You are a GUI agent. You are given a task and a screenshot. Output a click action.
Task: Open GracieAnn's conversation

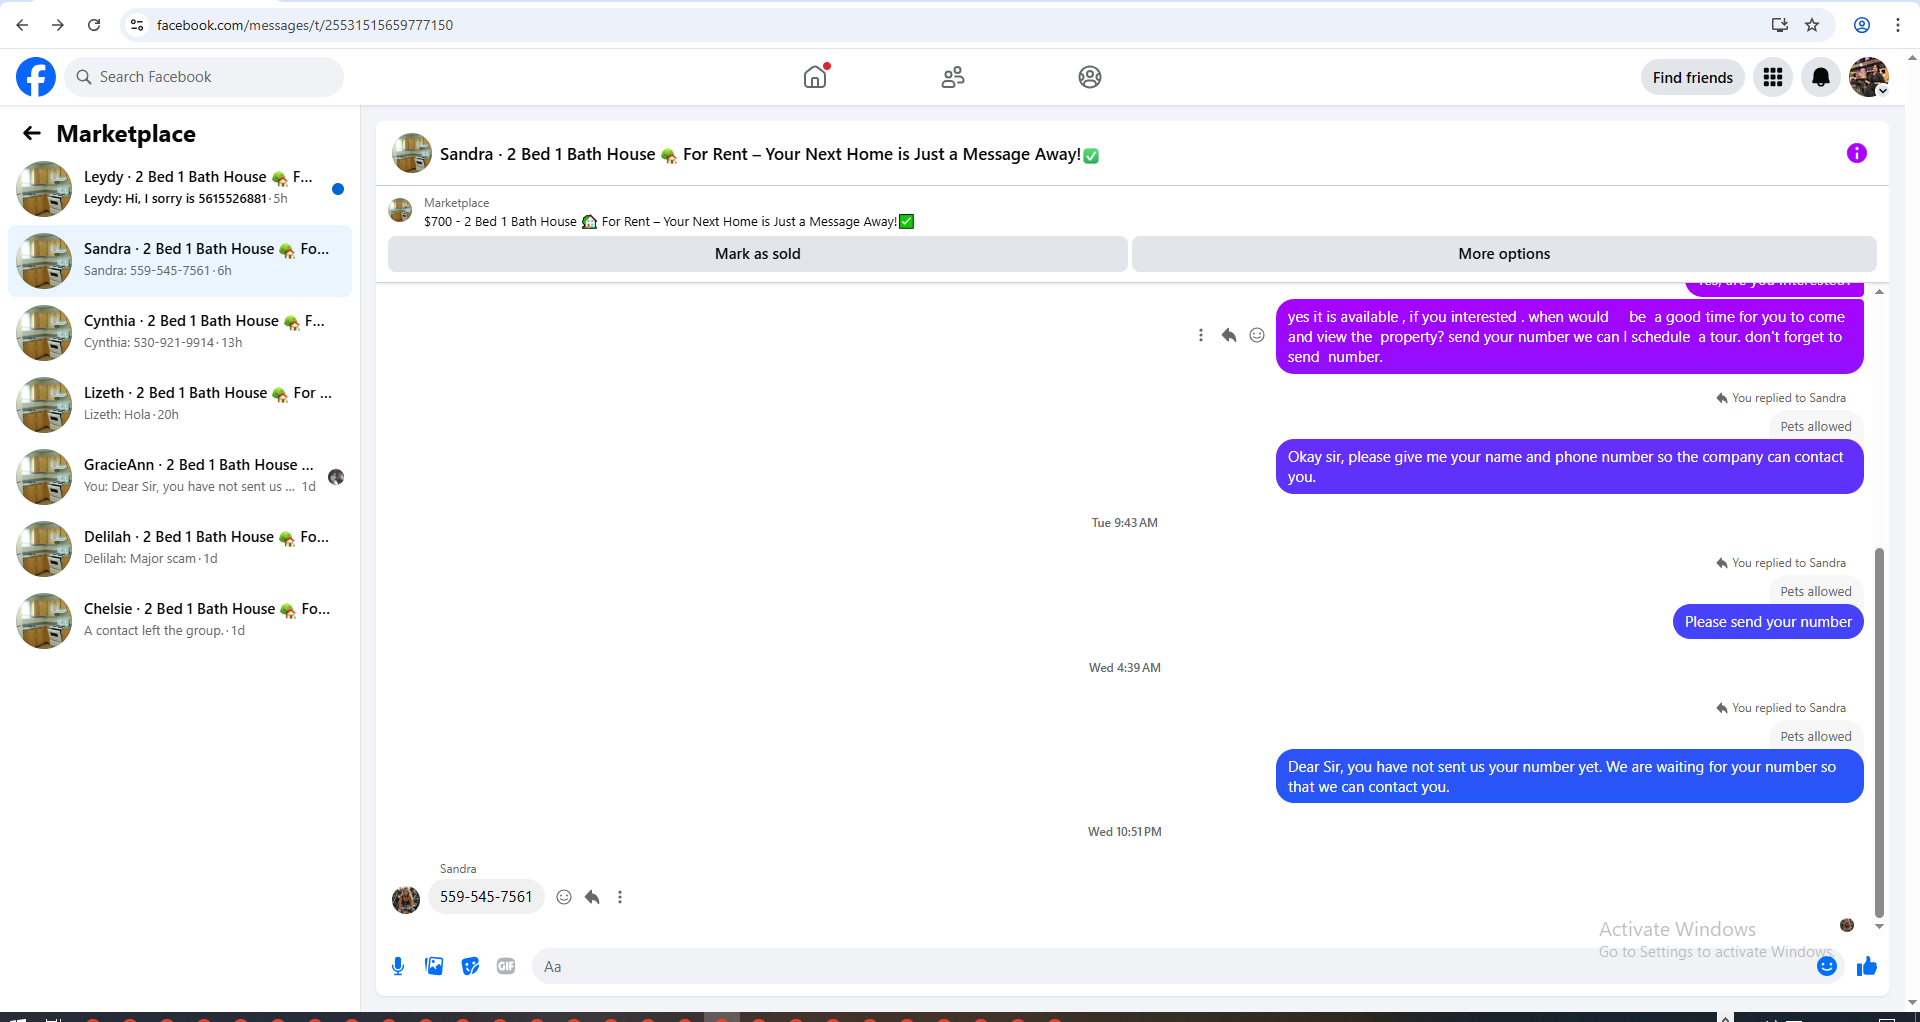tap(180, 476)
